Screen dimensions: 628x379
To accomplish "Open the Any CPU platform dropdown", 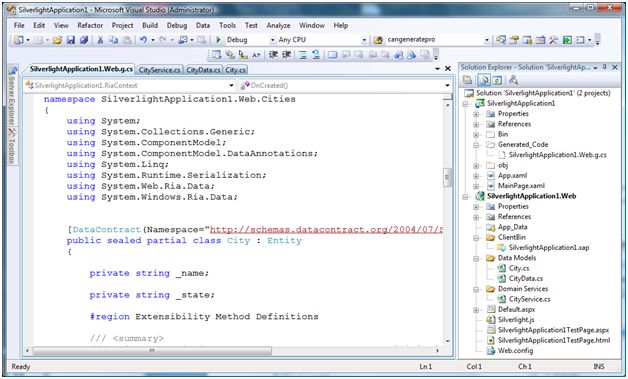I will tap(364, 40).
